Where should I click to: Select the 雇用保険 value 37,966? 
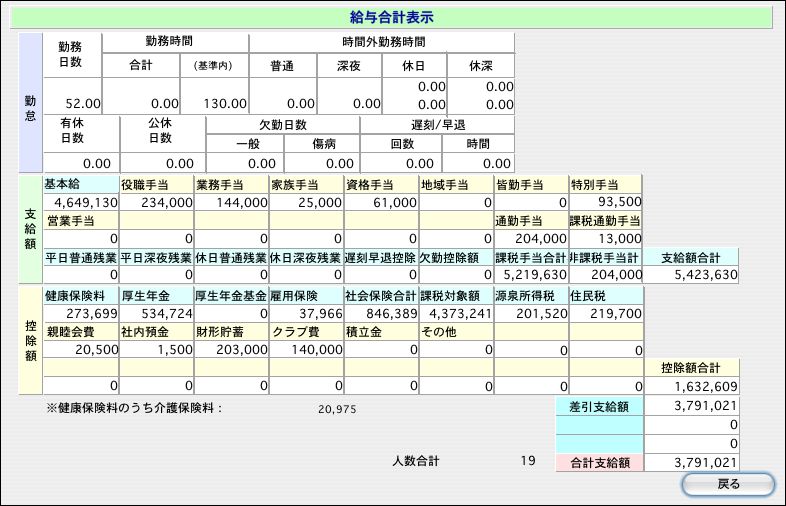(306, 313)
